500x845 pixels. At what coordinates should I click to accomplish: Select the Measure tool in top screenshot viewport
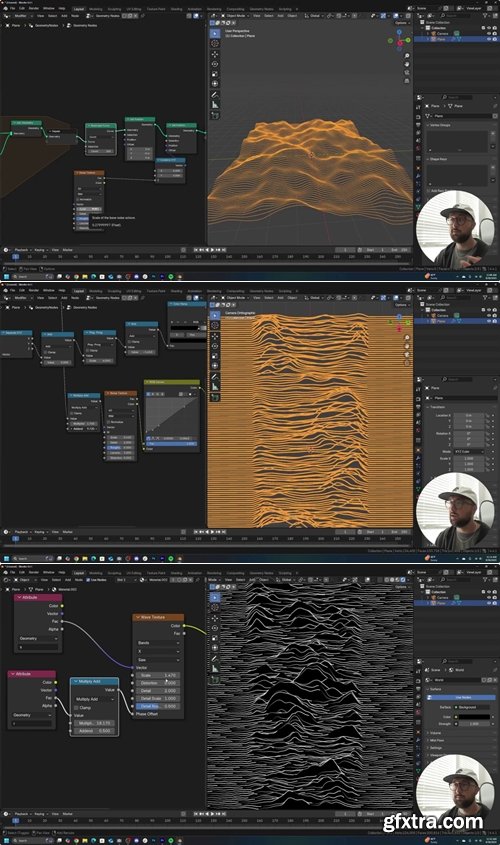point(215,105)
